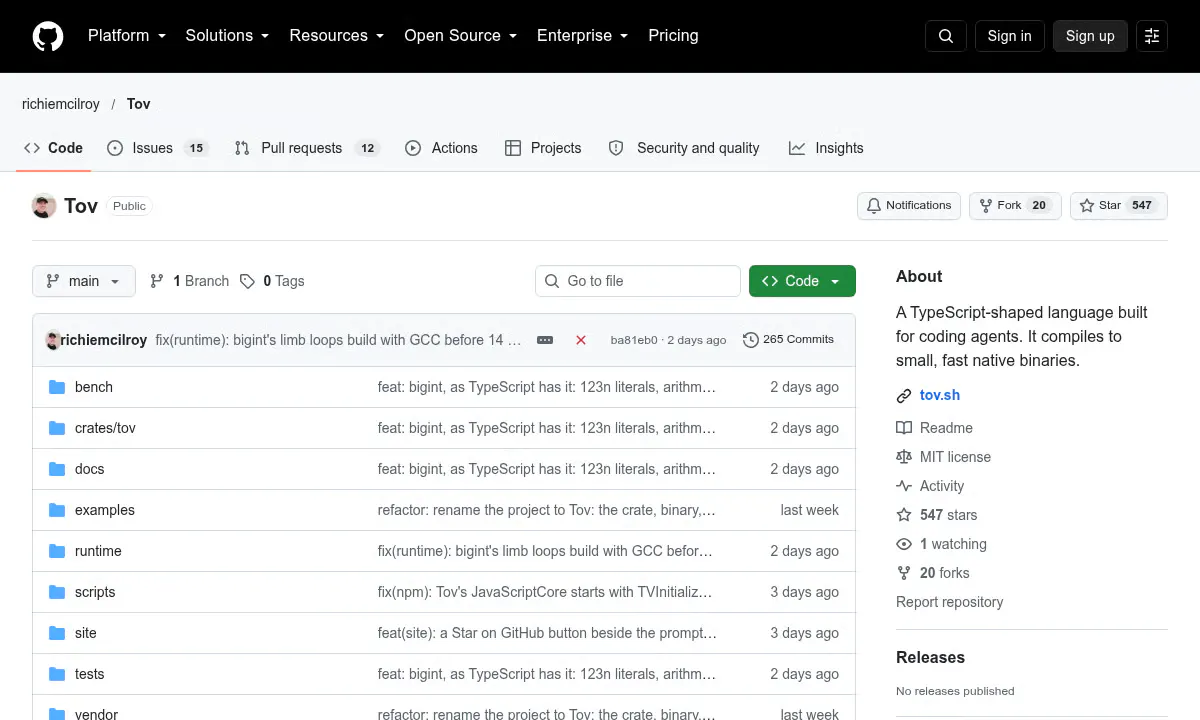Expand the main branch dropdown
Screen dimensions: 1200x720
click(x=83, y=281)
